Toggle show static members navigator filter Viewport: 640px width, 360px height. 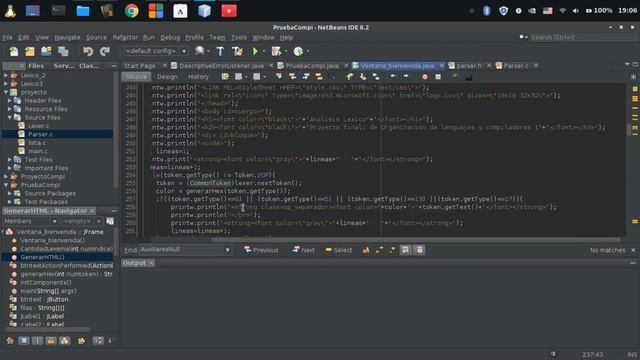[x=37, y=340]
